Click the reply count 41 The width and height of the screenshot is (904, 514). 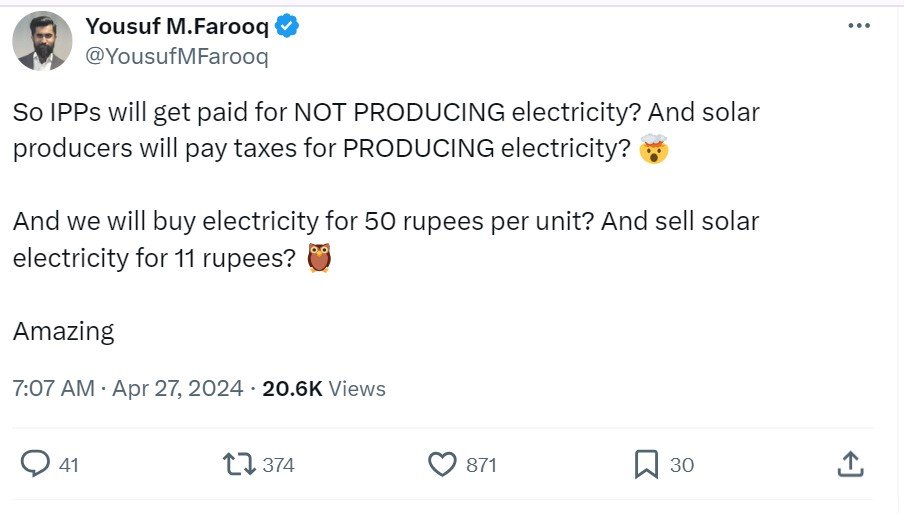pos(69,465)
